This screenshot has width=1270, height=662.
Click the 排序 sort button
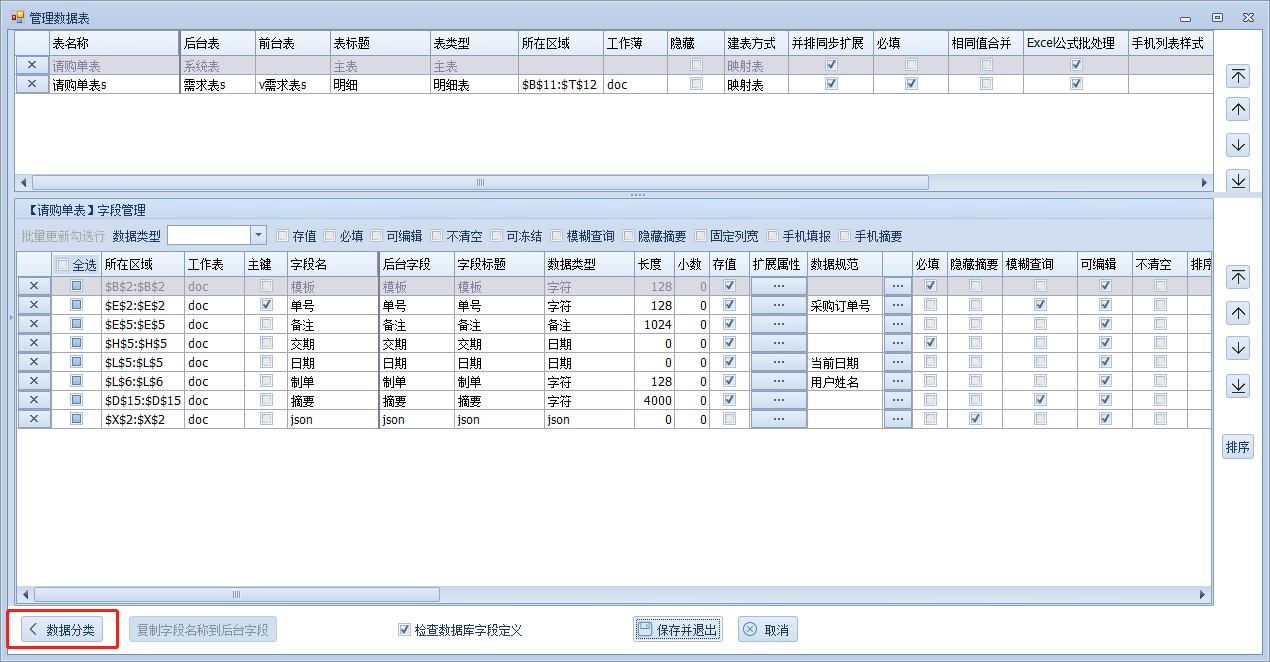click(1238, 447)
